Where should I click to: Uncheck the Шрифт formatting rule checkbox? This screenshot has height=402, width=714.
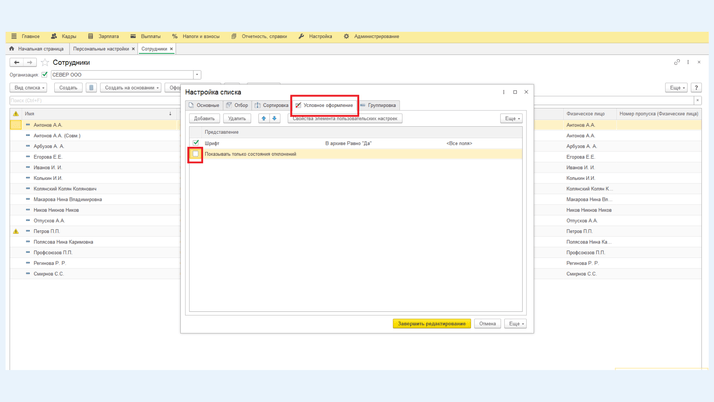pyautogui.click(x=196, y=143)
